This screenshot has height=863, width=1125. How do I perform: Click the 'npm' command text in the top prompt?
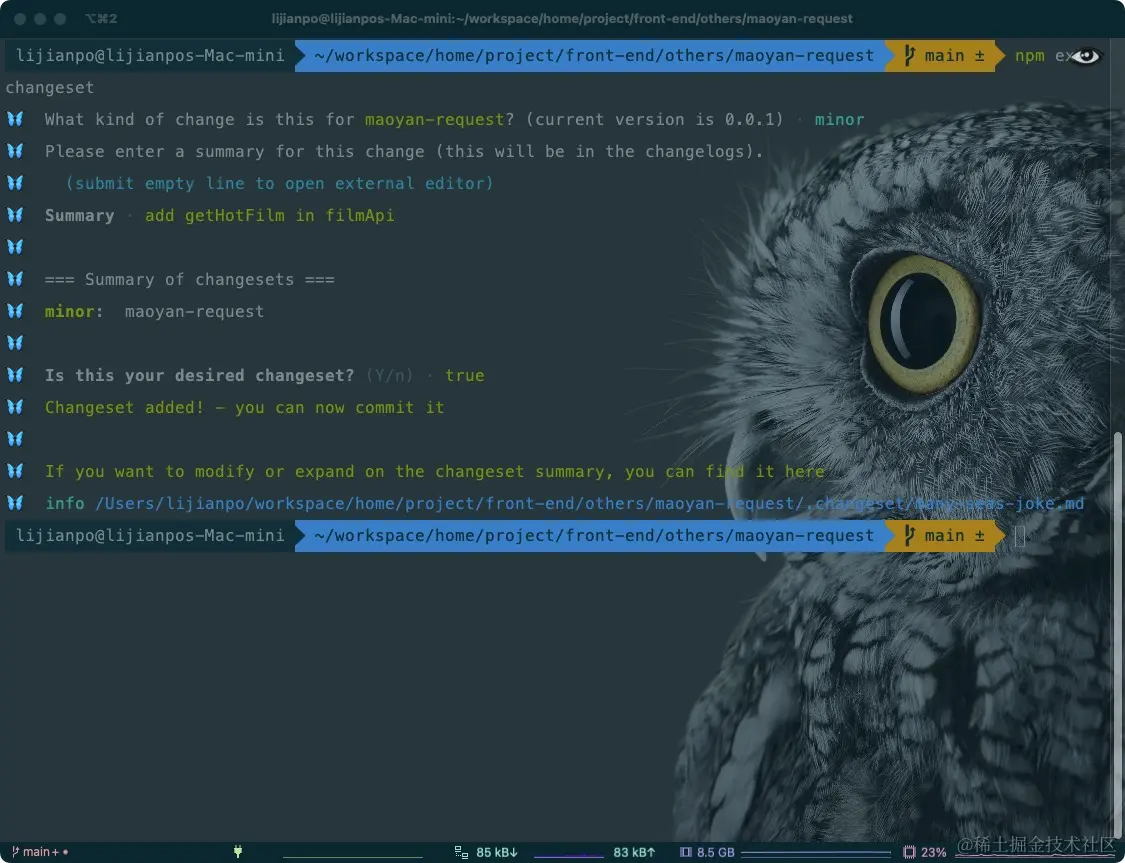tap(1030, 56)
